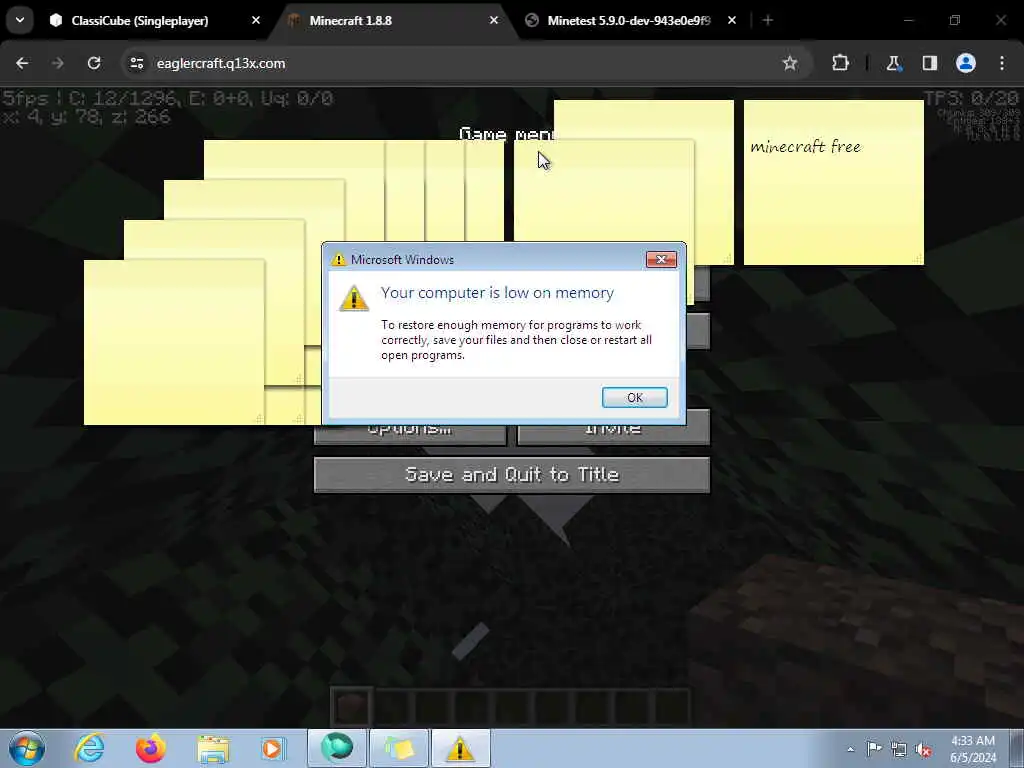Select the sticky note reading minecraft free

click(x=833, y=182)
